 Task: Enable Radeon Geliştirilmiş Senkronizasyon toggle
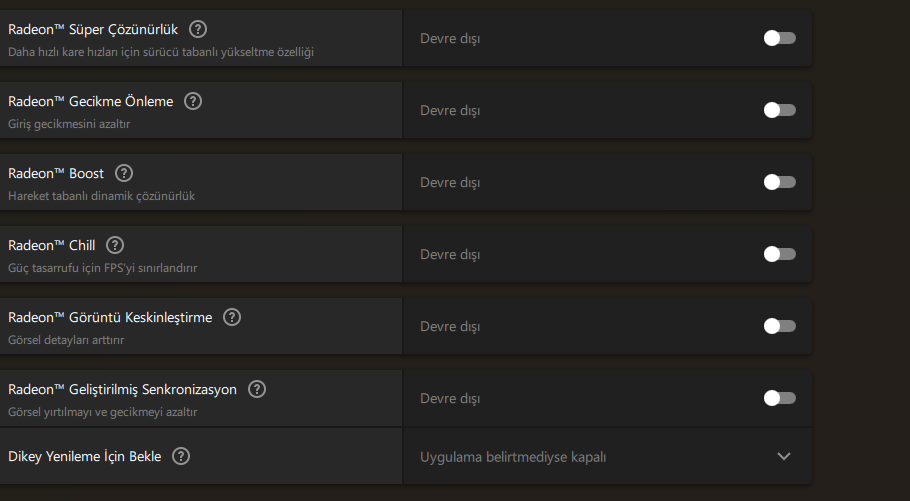tap(779, 398)
